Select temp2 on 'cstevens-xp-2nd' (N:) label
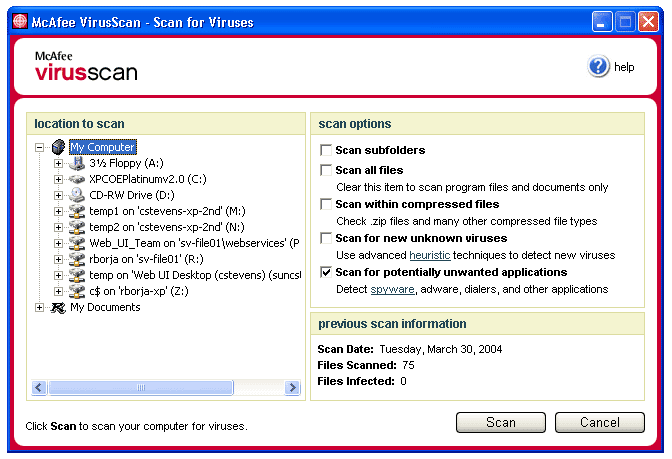 pyautogui.click(x=167, y=227)
